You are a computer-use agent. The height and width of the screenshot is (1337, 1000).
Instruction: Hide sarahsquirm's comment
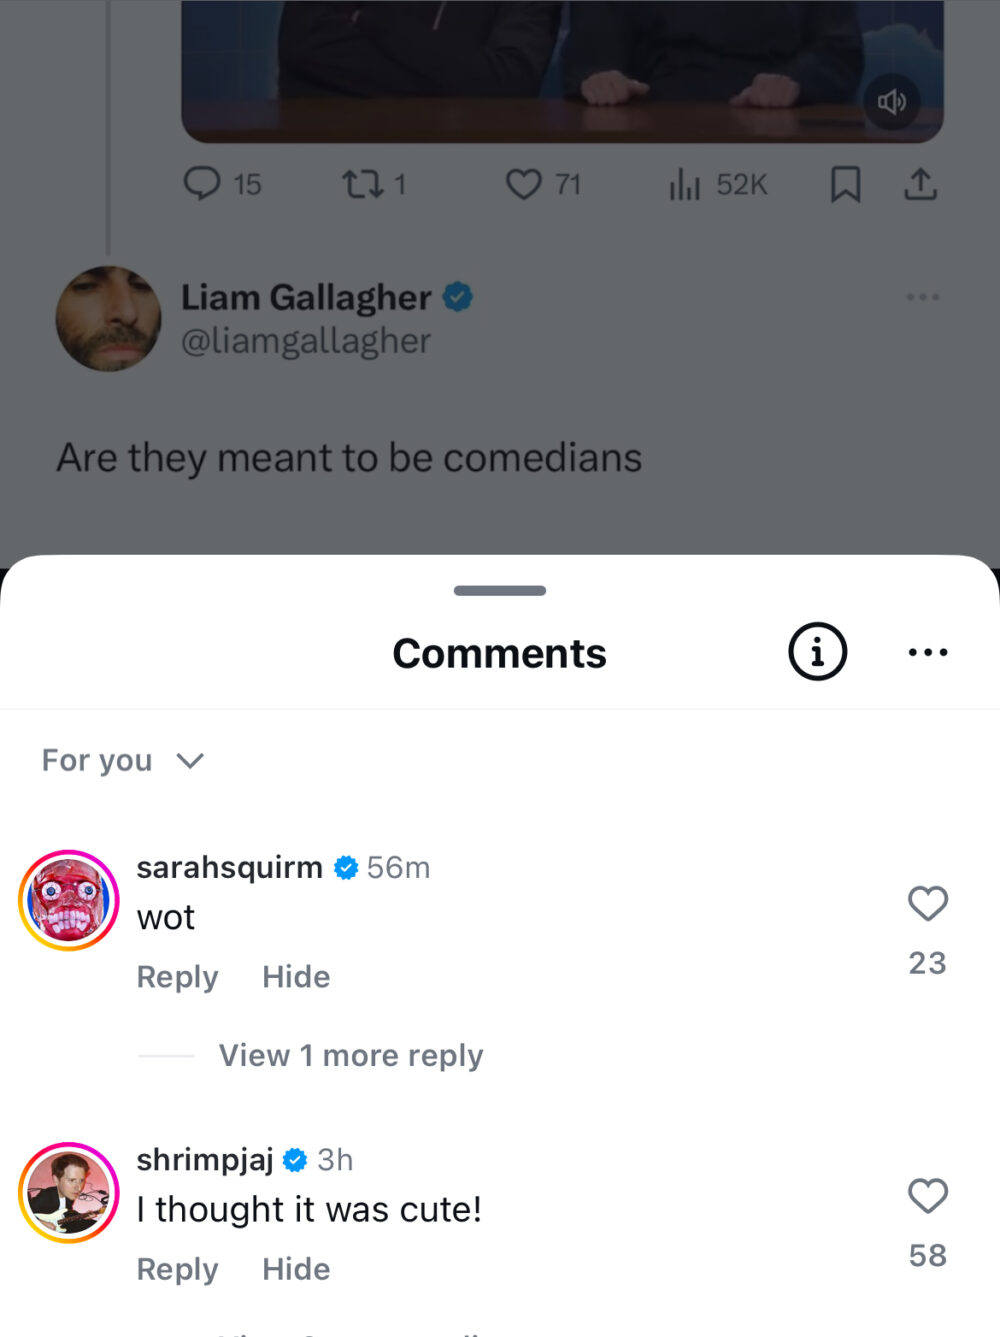pyautogui.click(x=296, y=977)
